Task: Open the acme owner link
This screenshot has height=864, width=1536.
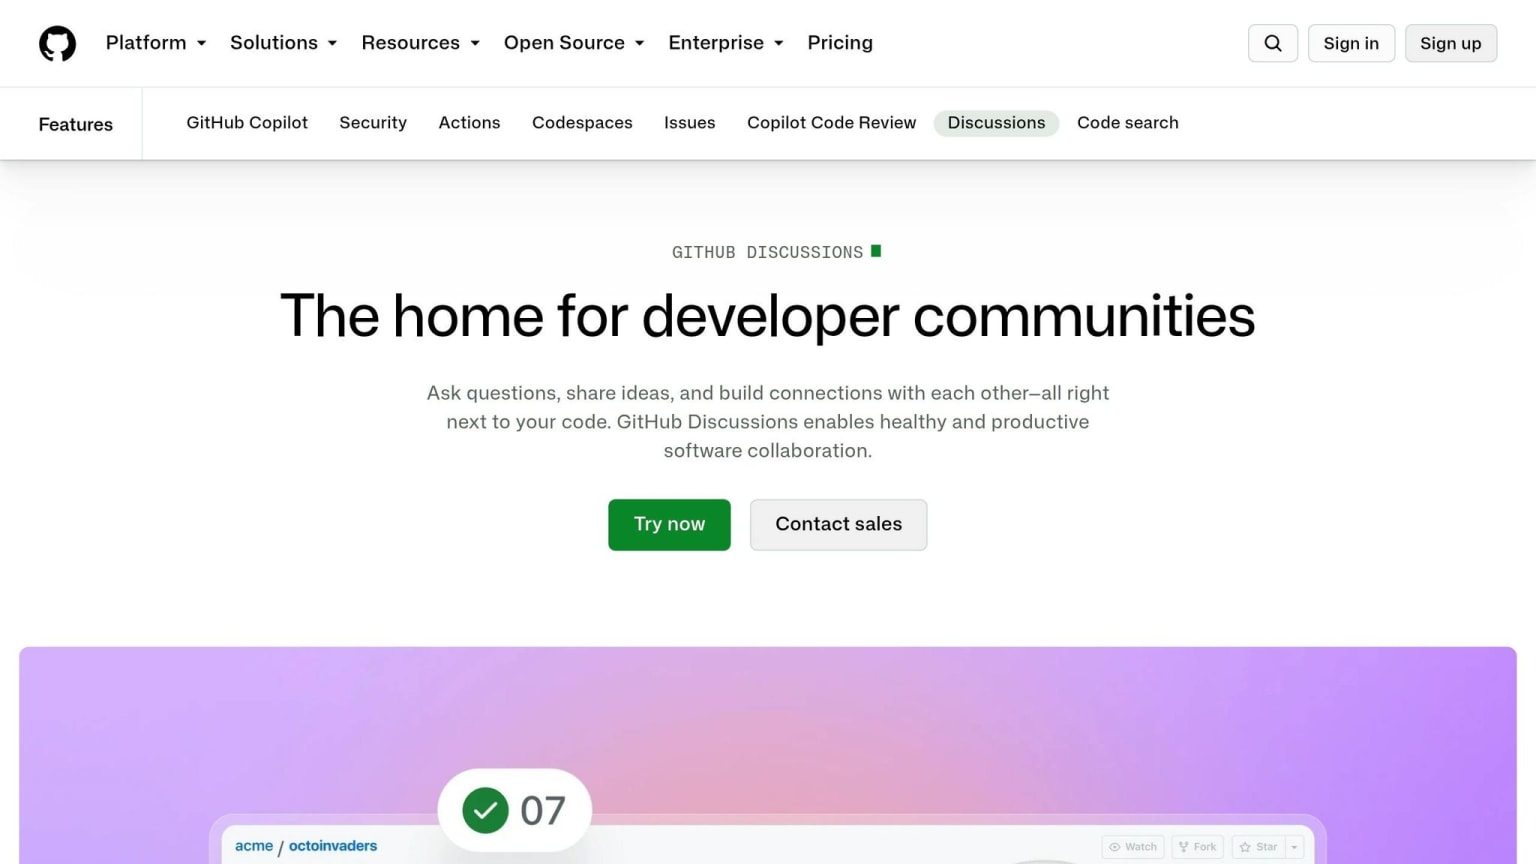Action: (254, 846)
